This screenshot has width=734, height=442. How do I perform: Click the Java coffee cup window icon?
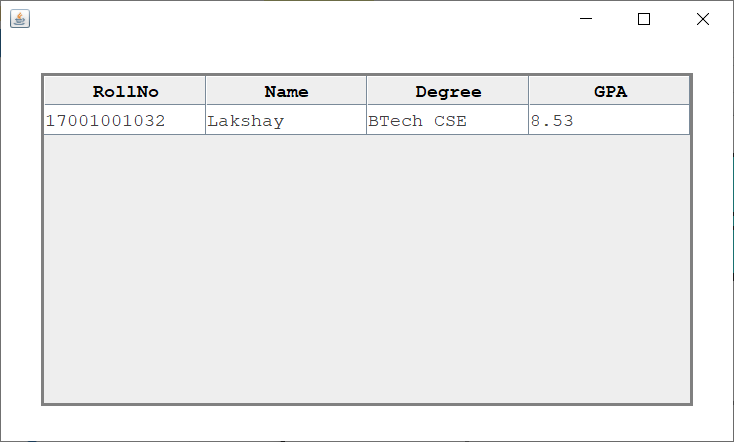pyautogui.click(x=20, y=19)
